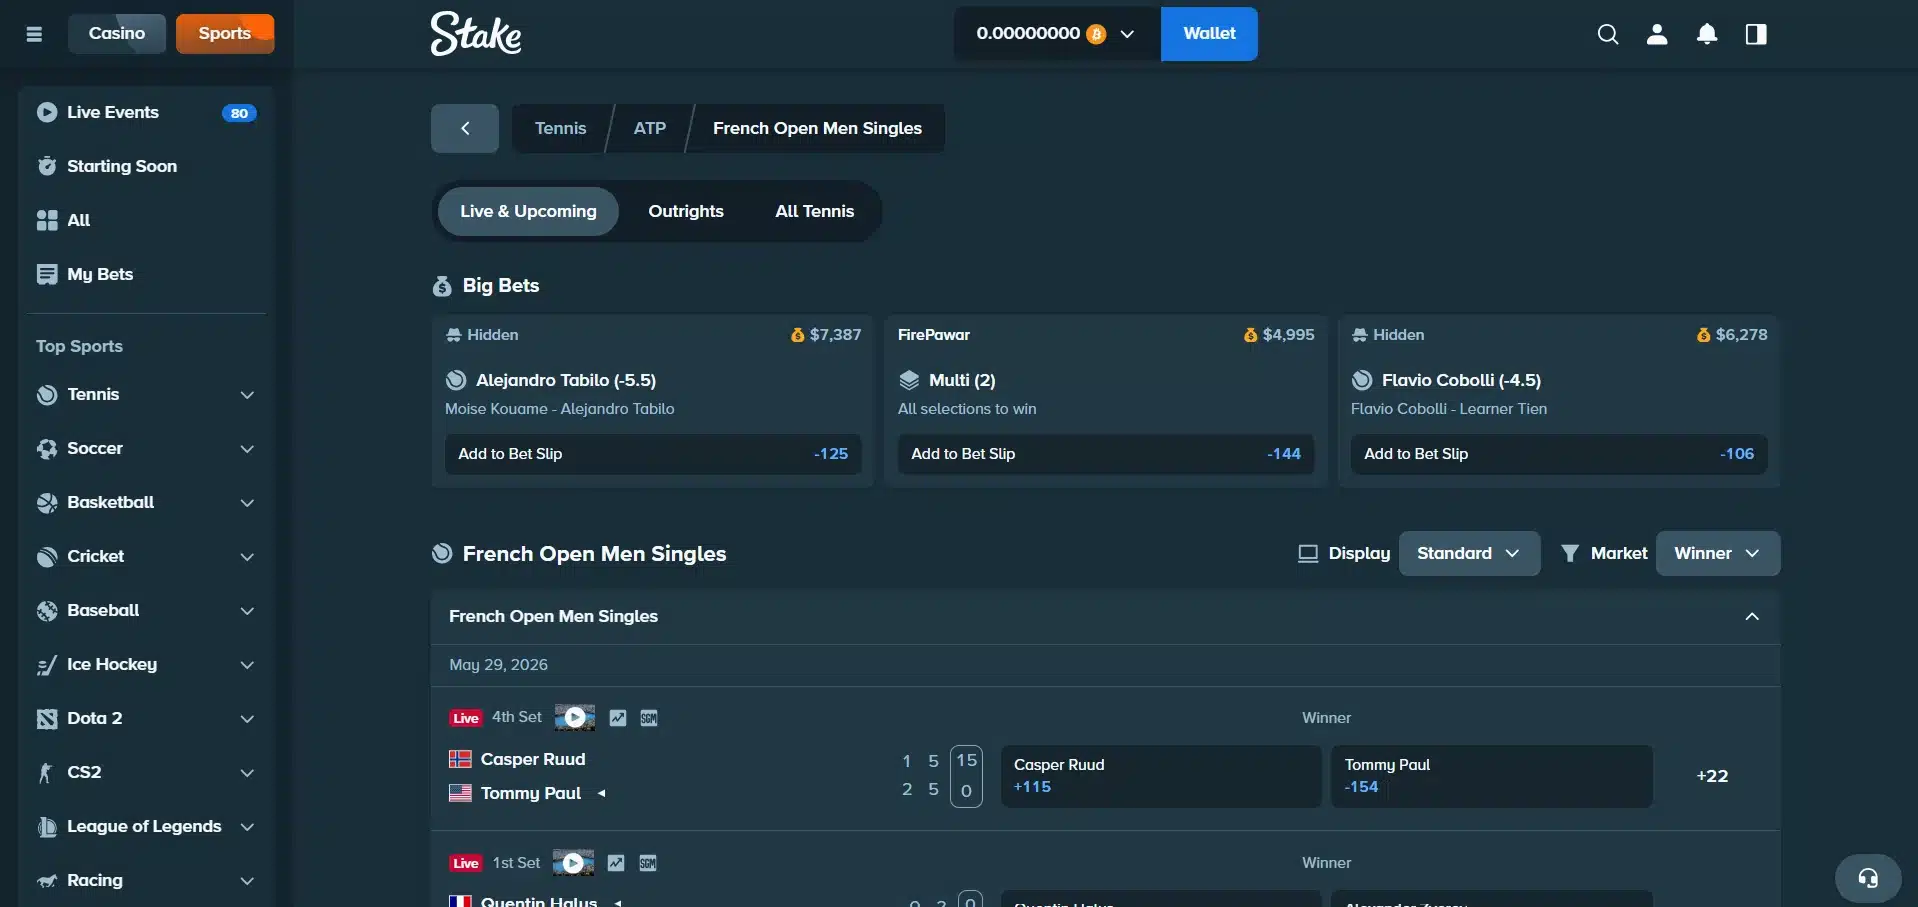Screen dimensions: 1918x907
Task: Open live stream video for 1st Set match
Action: (x=573, y=862)
